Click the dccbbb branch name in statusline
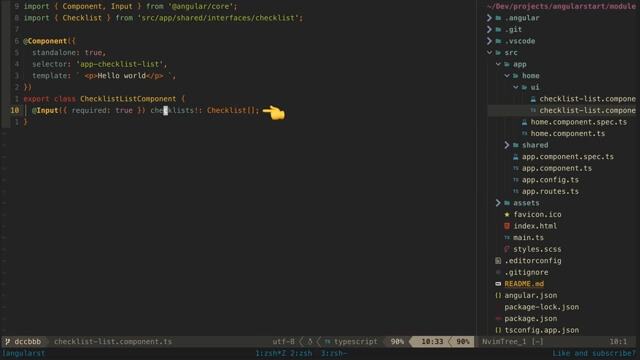The image size is (640, 360). pyautogui.click(x=28, y=341)
